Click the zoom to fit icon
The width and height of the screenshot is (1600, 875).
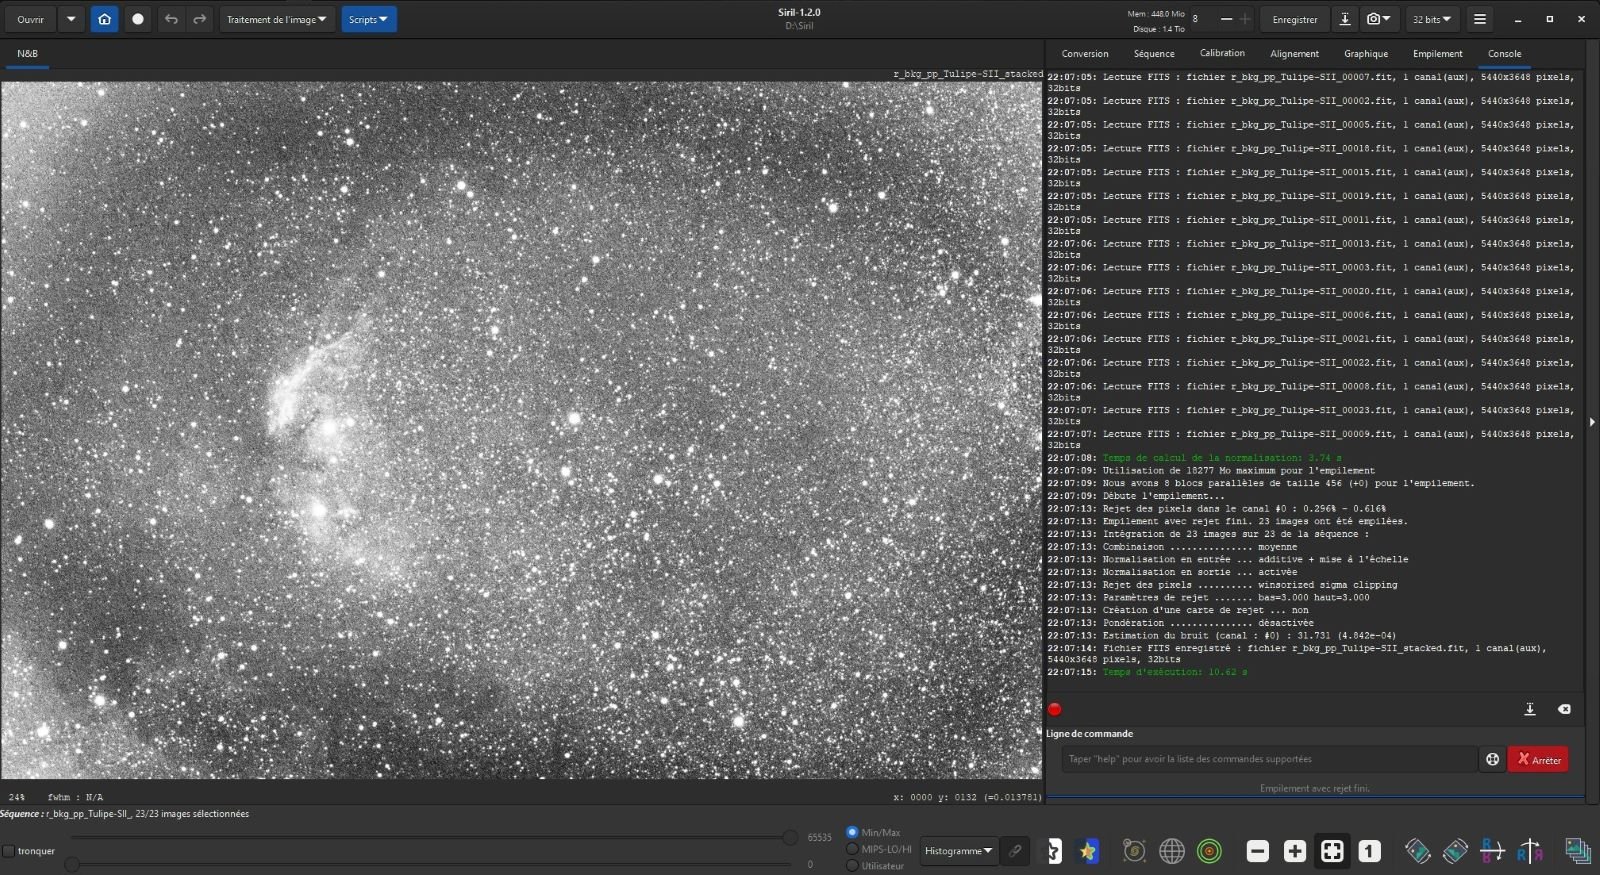(x=1332, y=851)
